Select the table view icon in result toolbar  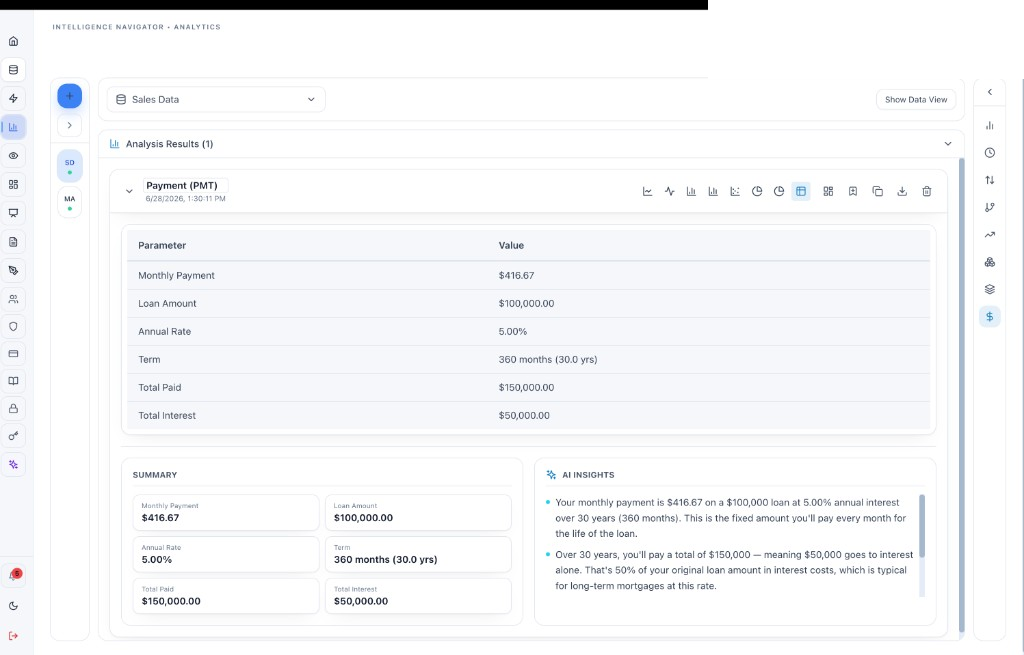(801, 191)
